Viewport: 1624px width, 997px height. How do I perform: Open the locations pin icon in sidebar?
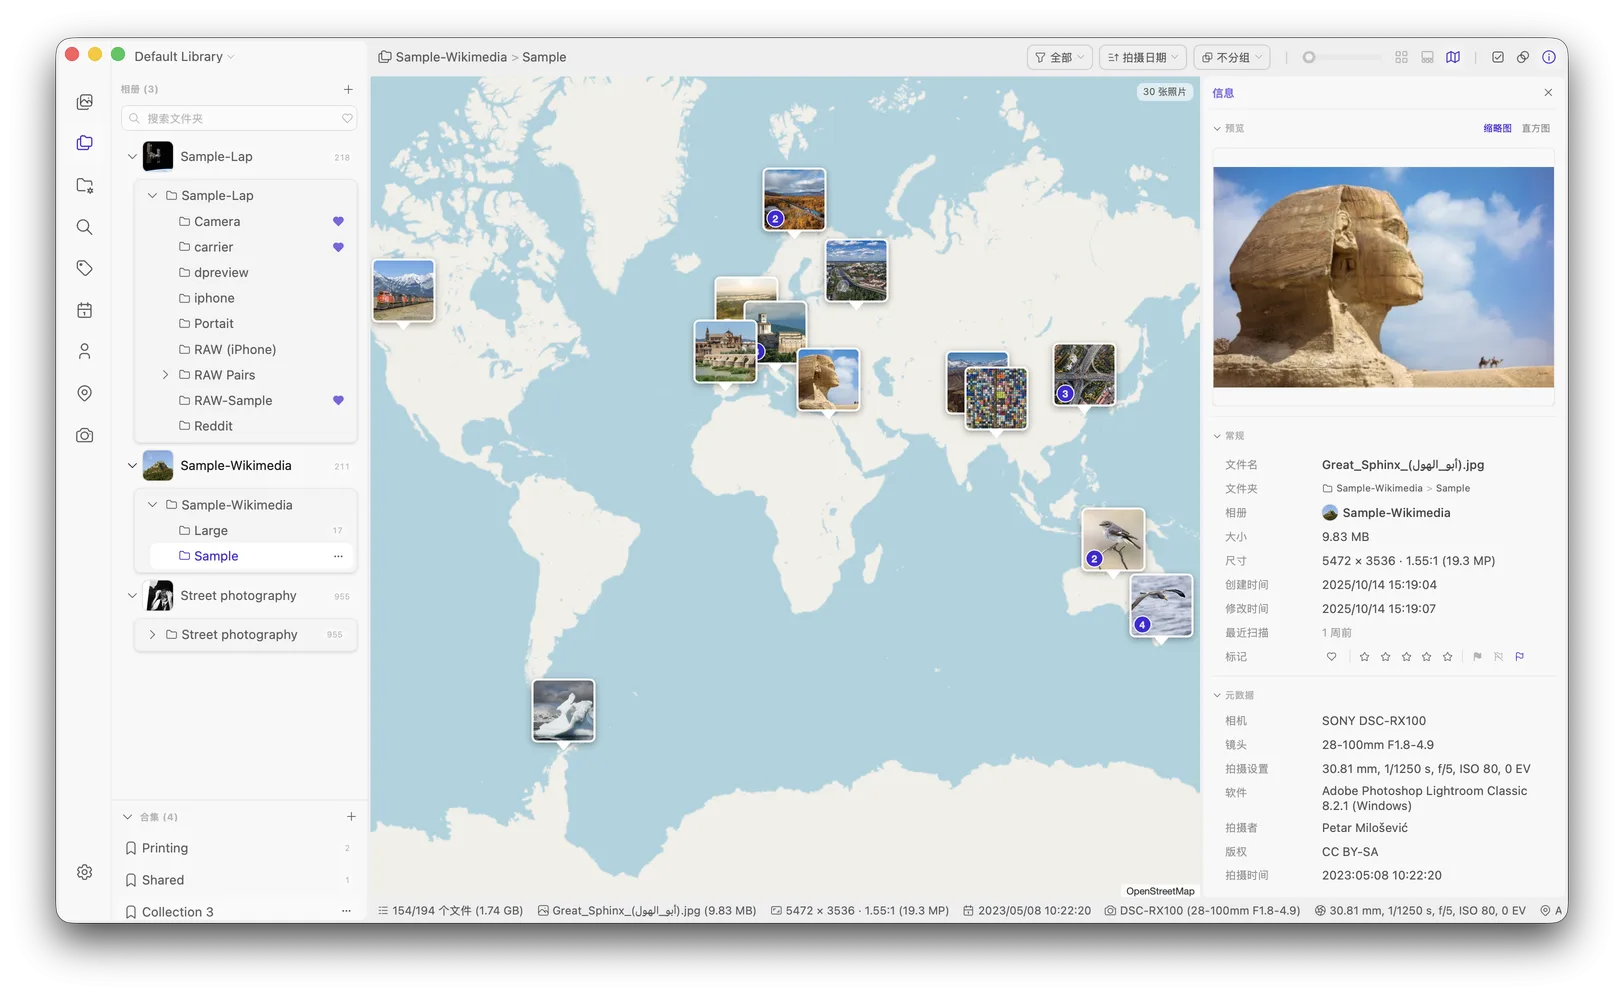point(85,393)
